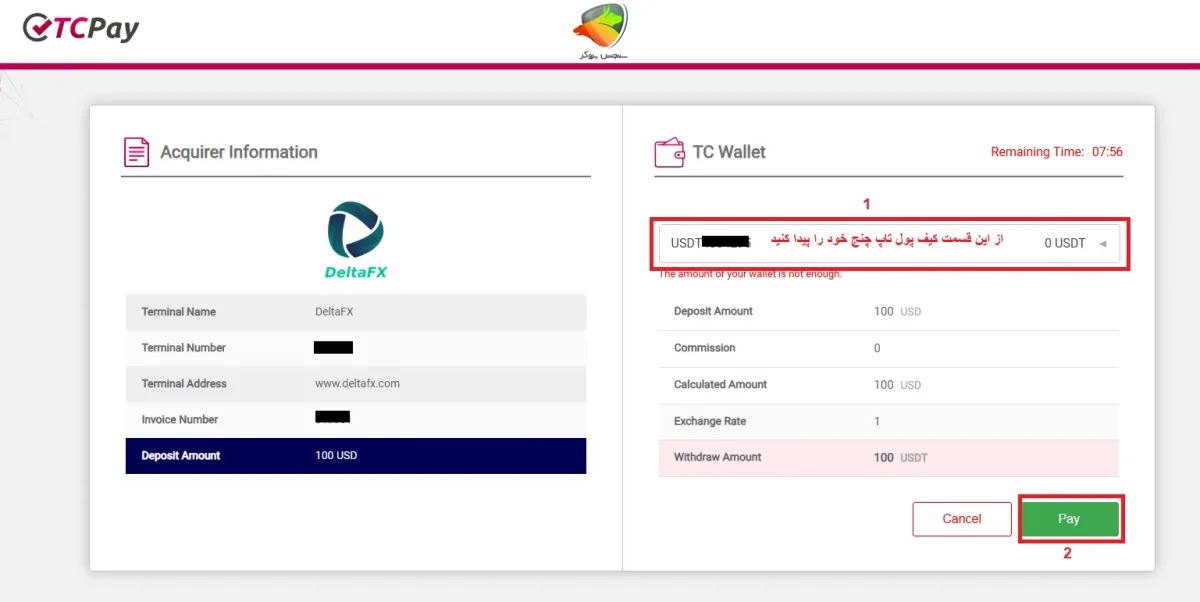
Task: Click the 100 USD deposit amount in Acquirer table
Action: 336,456
